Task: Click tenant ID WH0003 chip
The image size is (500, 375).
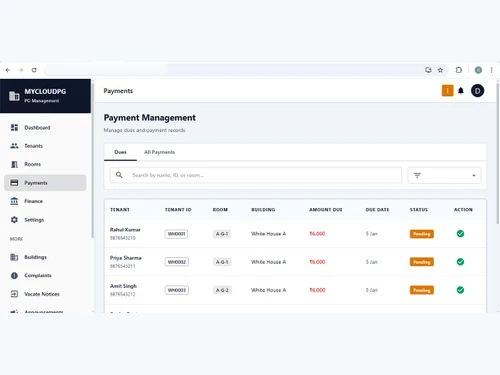Action: (176, 290)
